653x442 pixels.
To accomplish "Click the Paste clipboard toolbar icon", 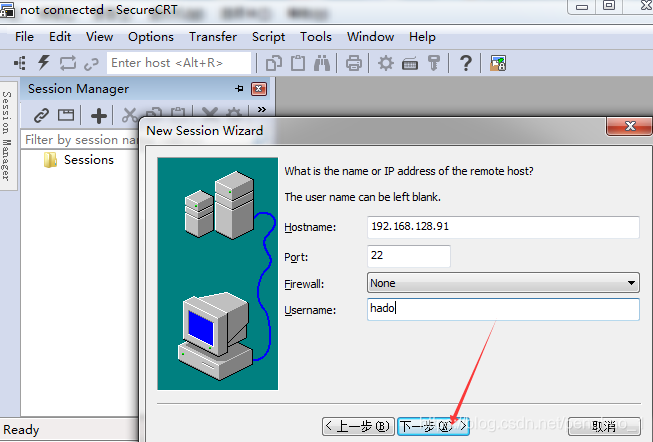I will 298,63.
